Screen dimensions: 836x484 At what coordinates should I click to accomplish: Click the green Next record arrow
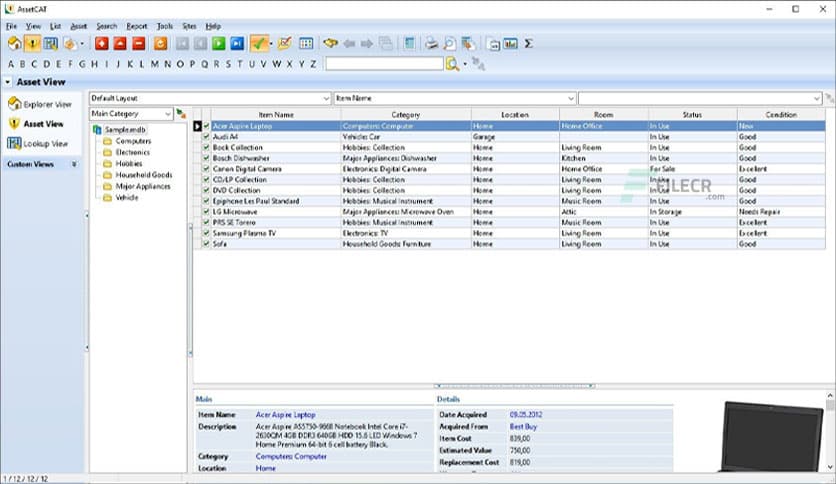pos(218,44)
